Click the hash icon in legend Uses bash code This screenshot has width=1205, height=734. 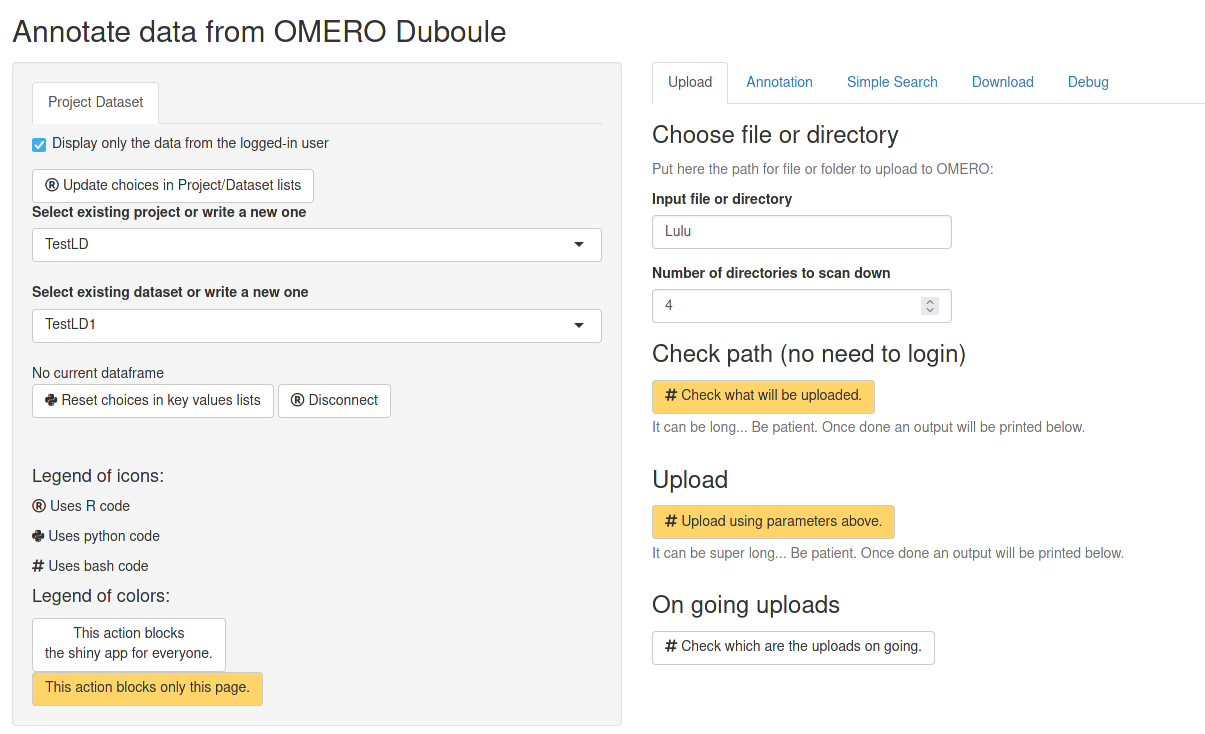click(x=39, y=566)
